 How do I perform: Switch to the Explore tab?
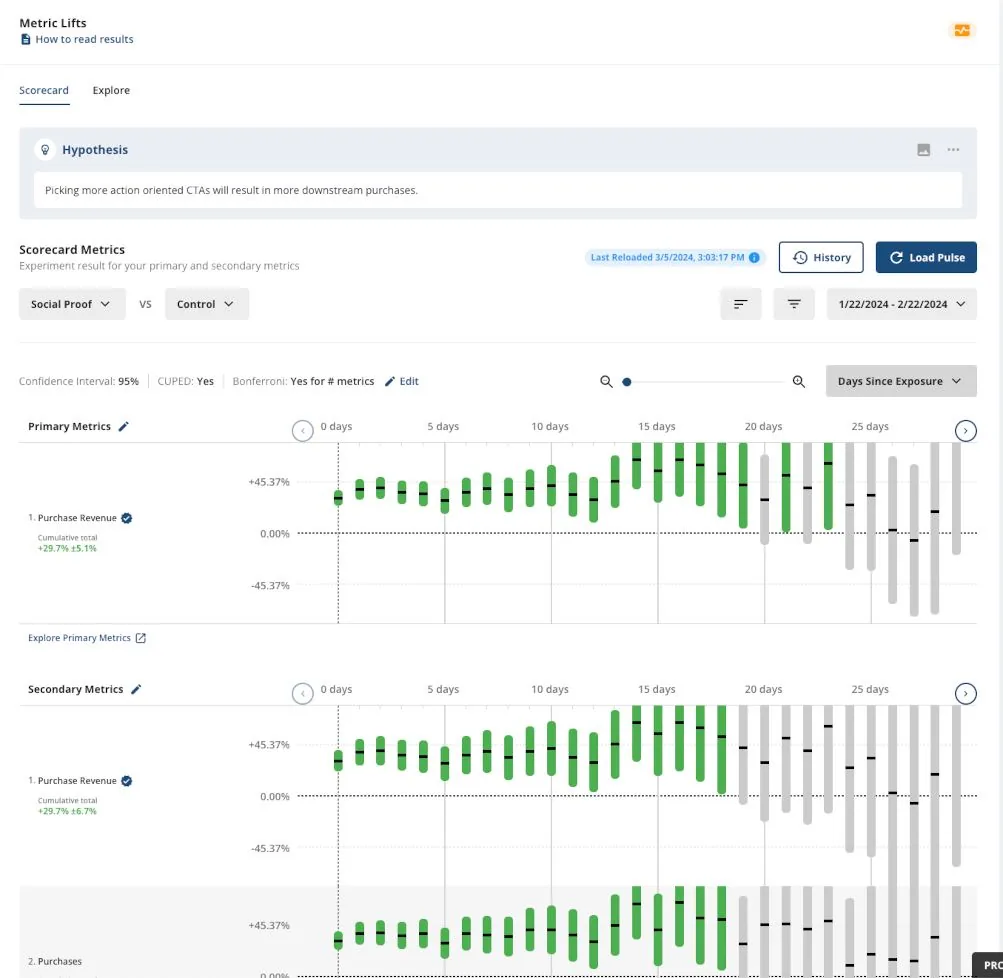(x=111, y=90)
